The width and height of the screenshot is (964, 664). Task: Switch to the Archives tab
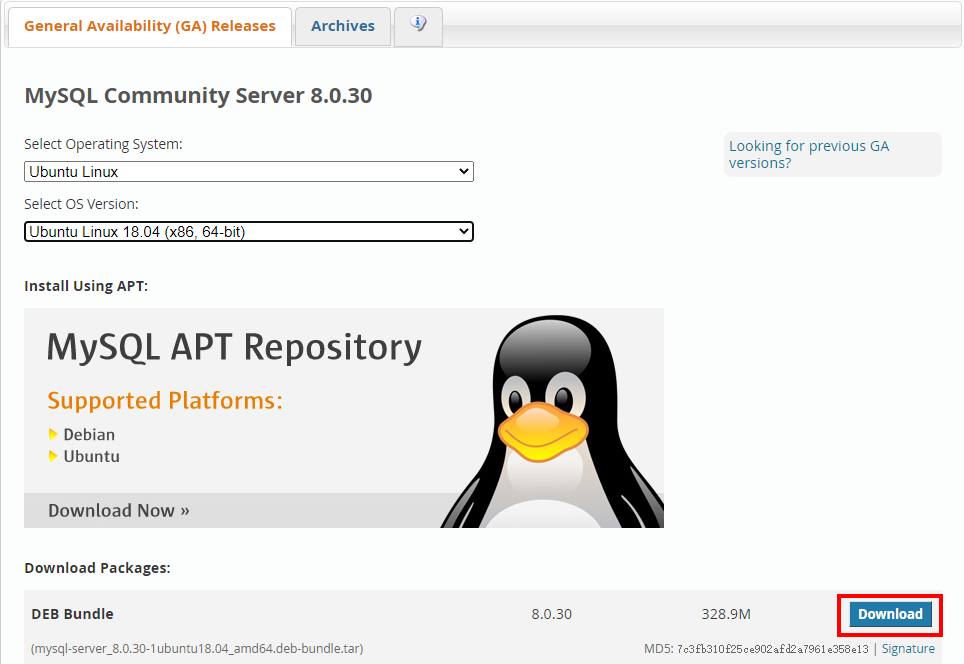point(342,26)
